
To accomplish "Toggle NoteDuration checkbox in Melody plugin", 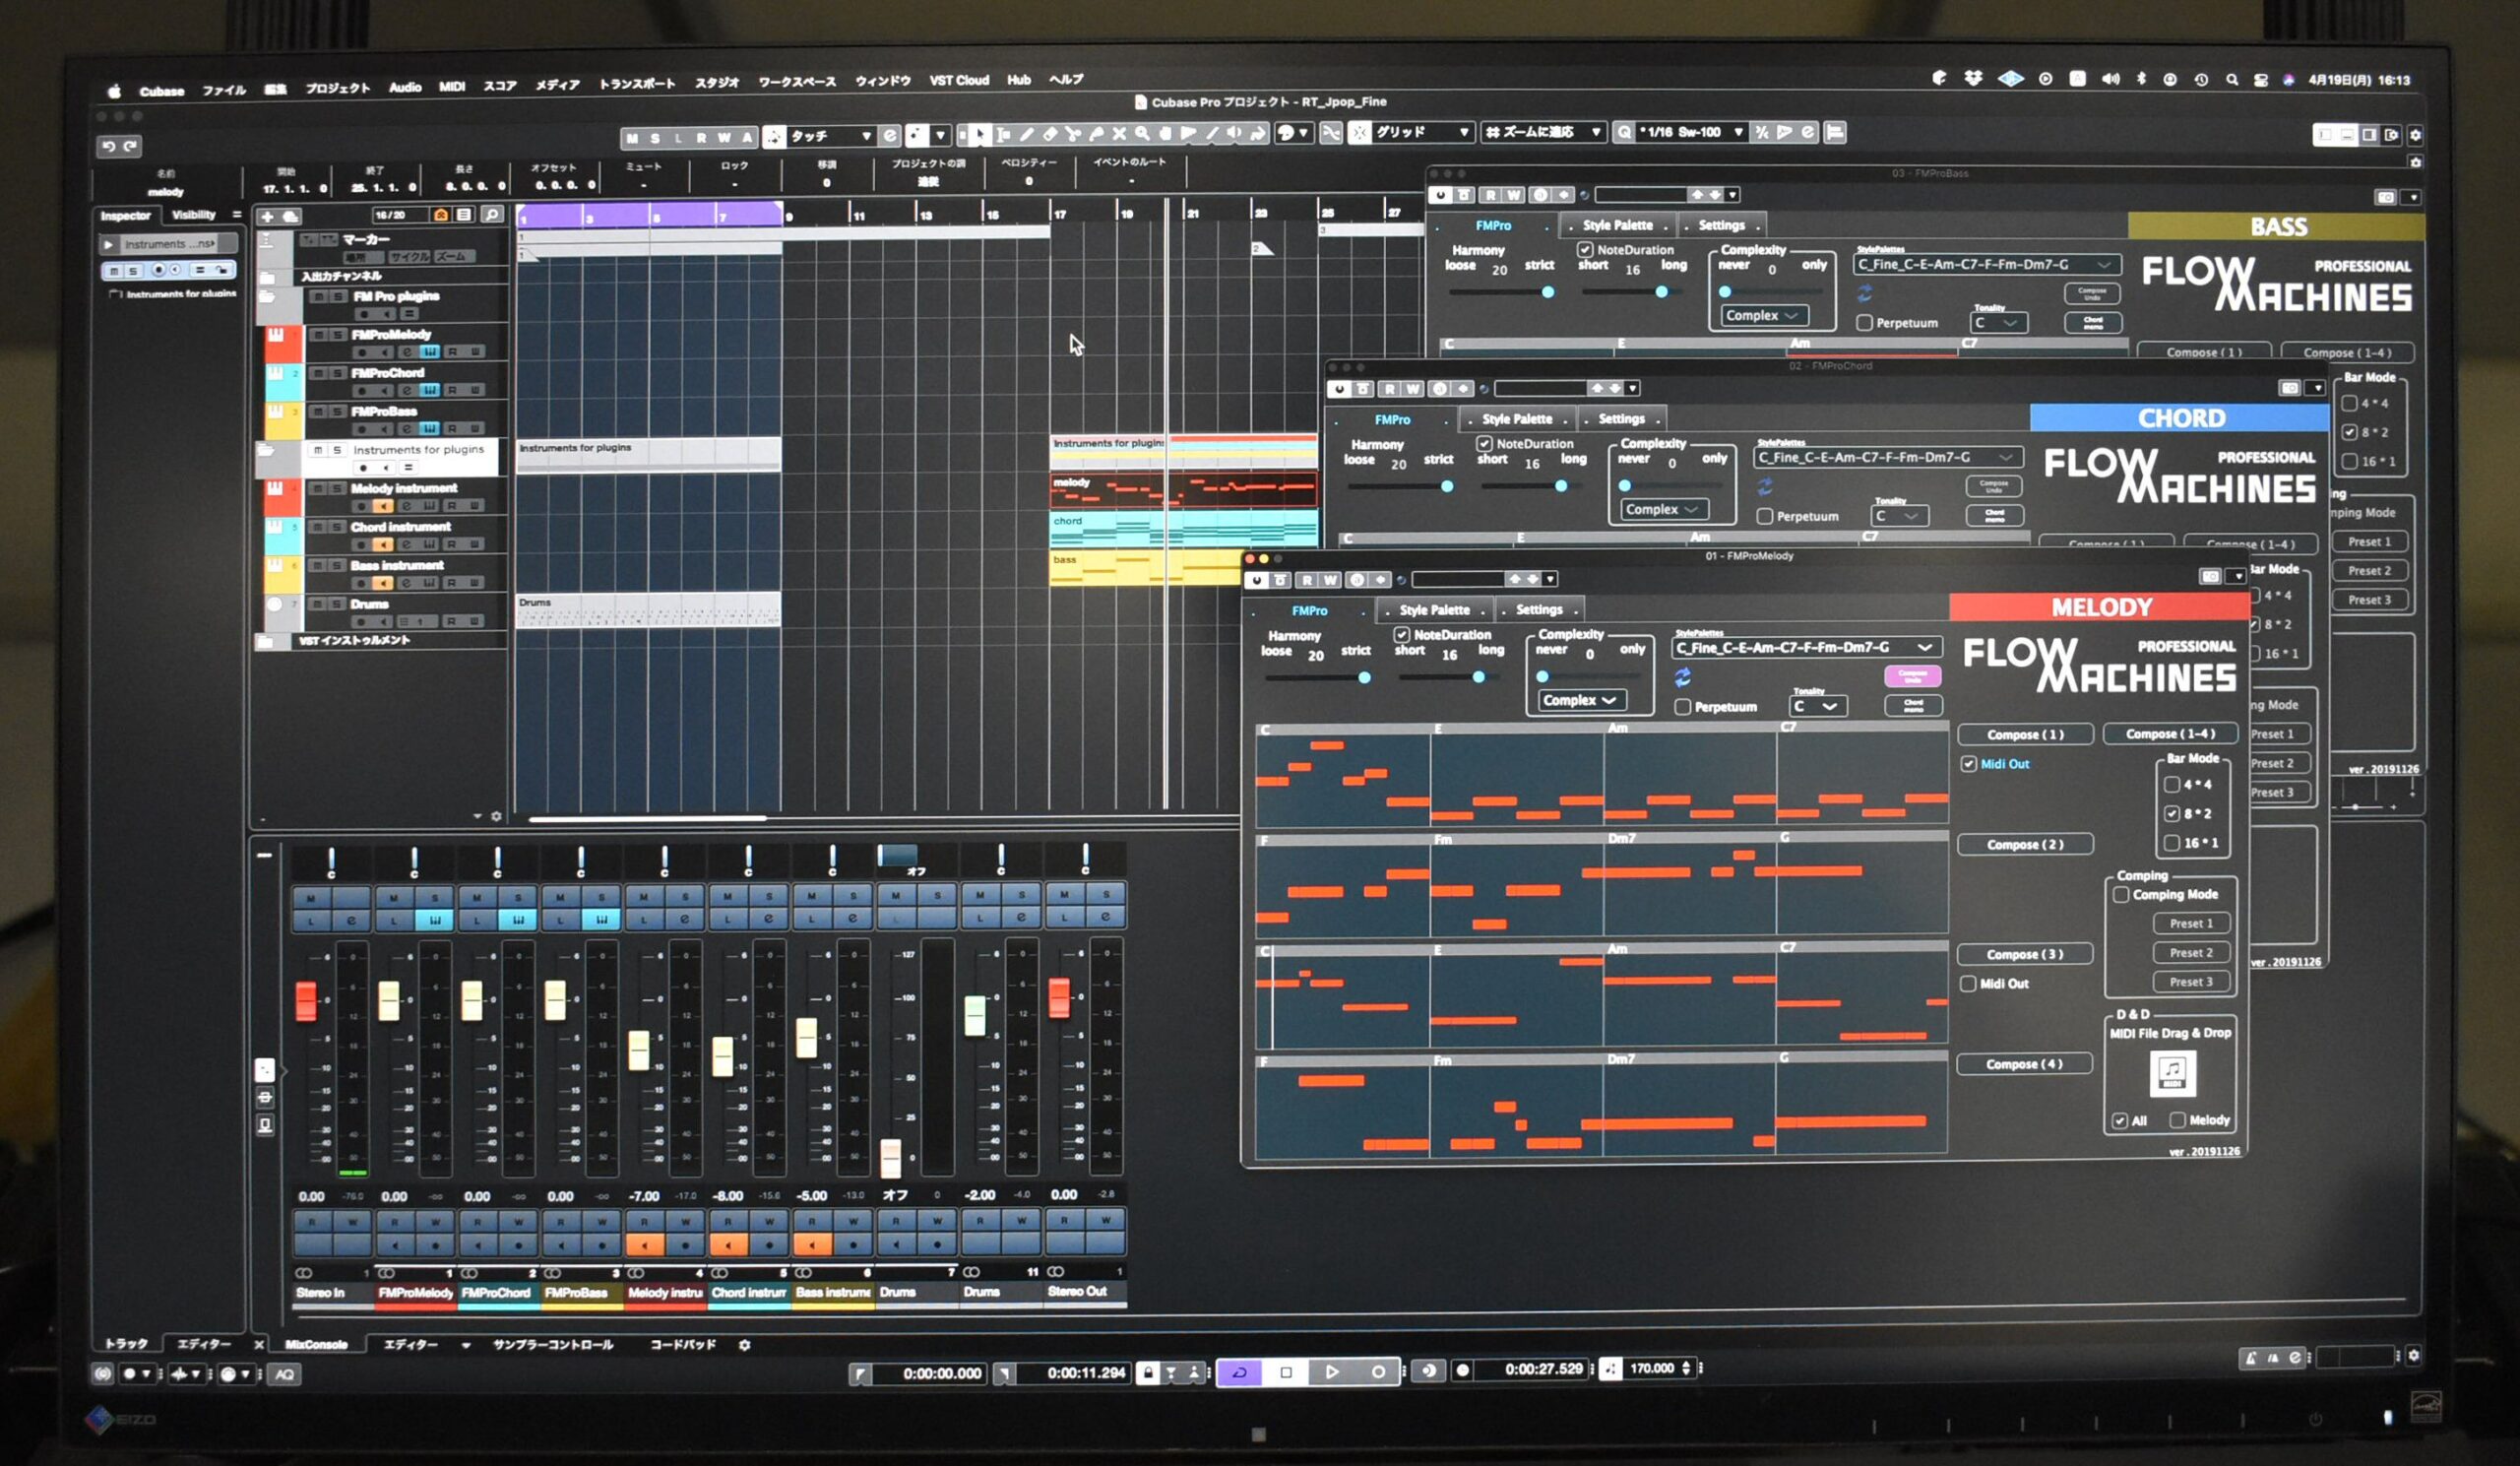I will tap(1402, 635).
